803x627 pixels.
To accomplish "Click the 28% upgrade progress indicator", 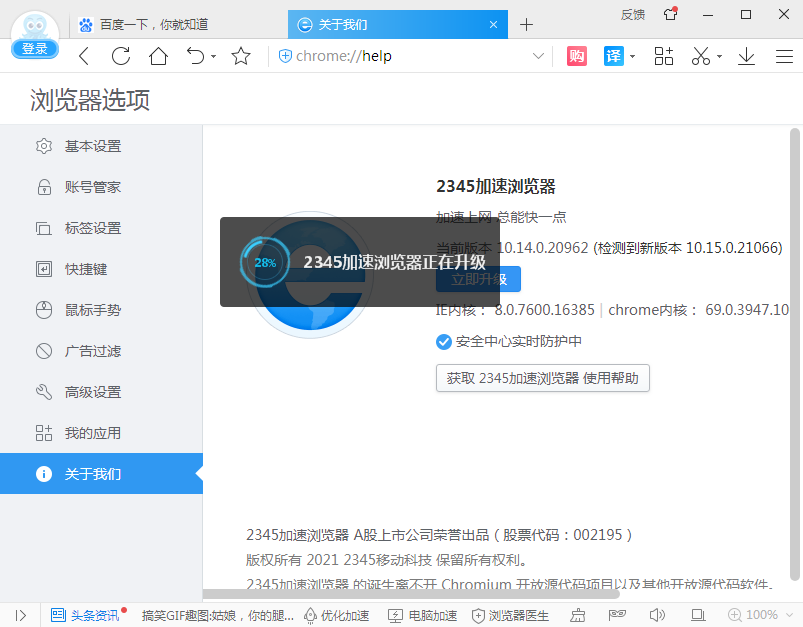I will [x=265, y=263].
